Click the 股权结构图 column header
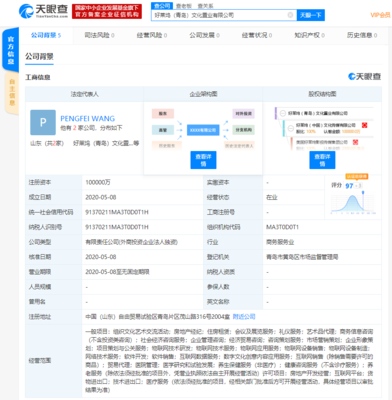This screenshot has height=400, width=392. tap(322, 94)
